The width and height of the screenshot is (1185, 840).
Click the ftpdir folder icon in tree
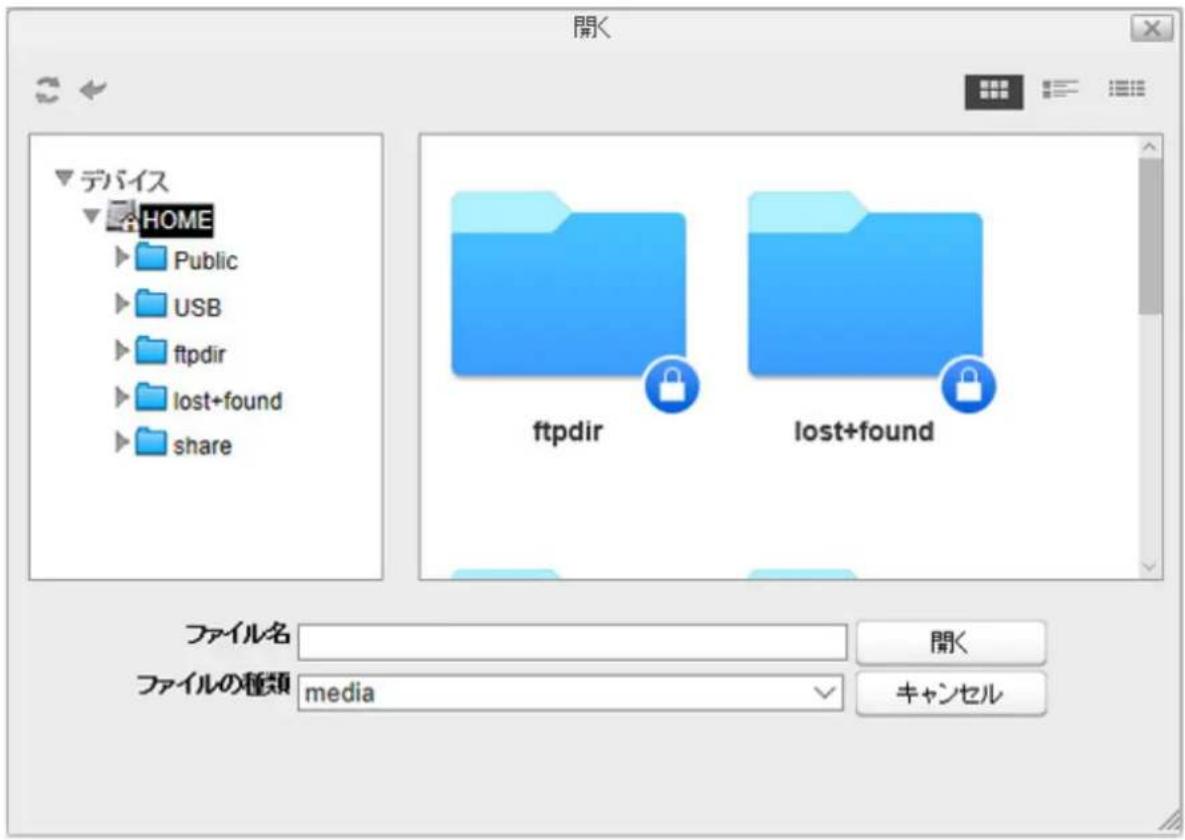151,351
